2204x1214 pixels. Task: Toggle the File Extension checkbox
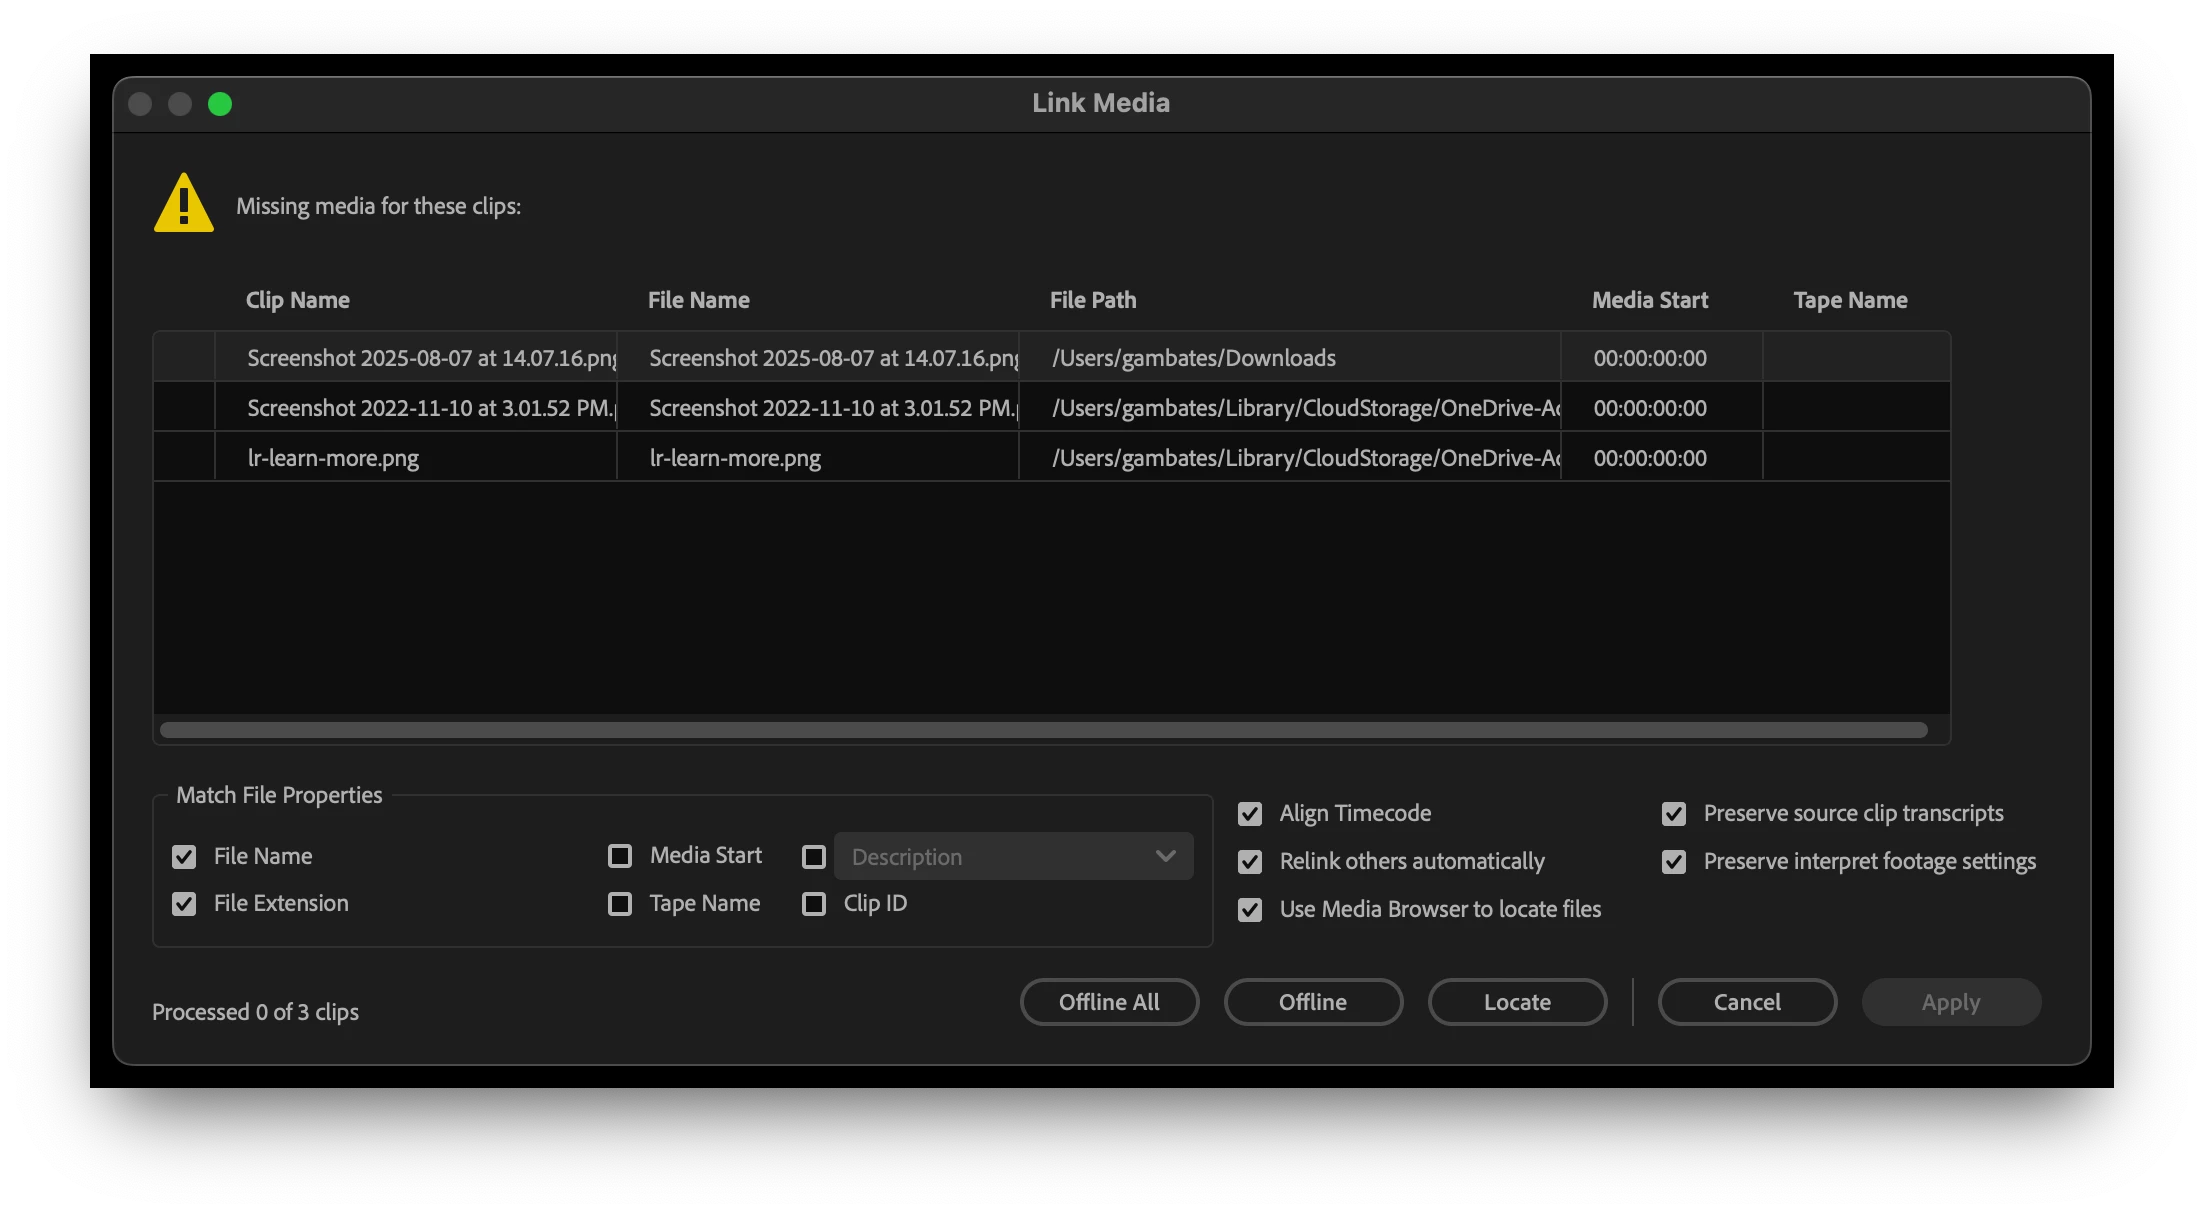pyautogui.click(x=184, y=903)
